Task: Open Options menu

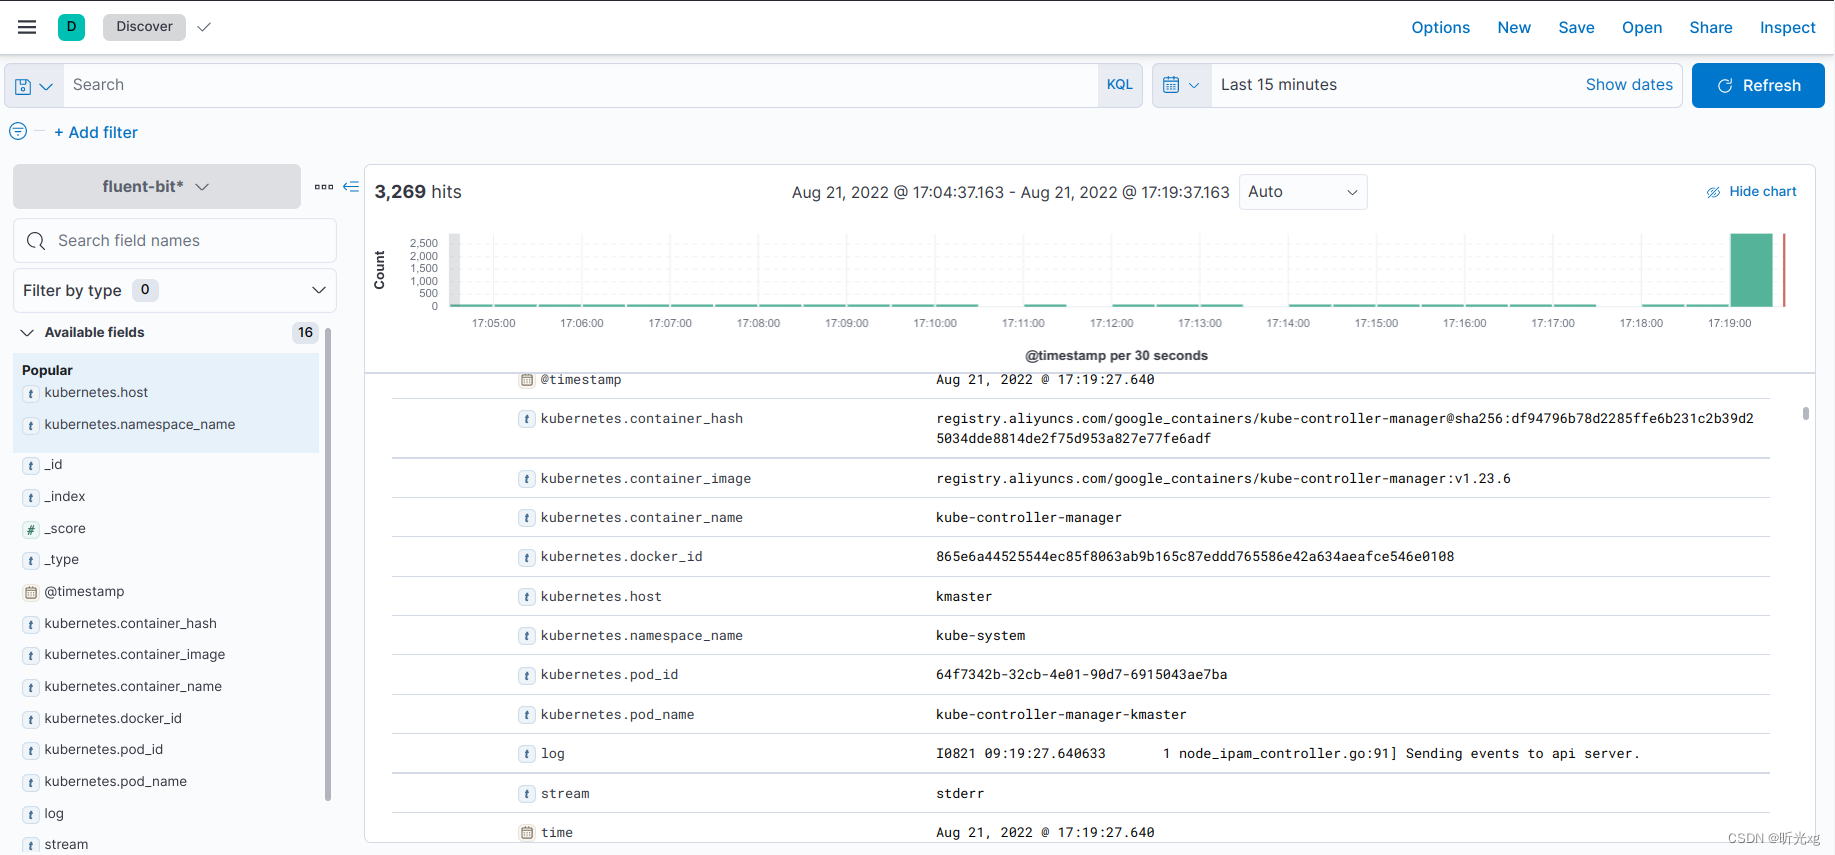Action: (x=1440, y=28)
